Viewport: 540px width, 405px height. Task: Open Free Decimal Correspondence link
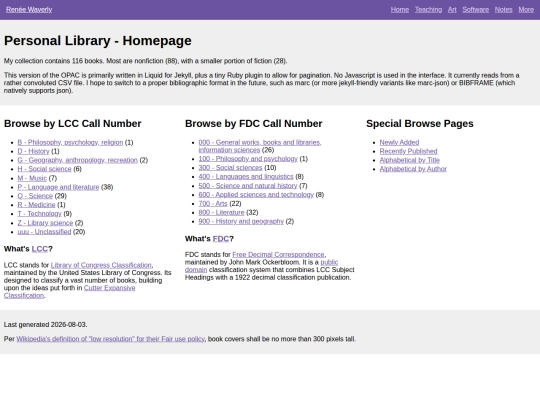point(278,255)
